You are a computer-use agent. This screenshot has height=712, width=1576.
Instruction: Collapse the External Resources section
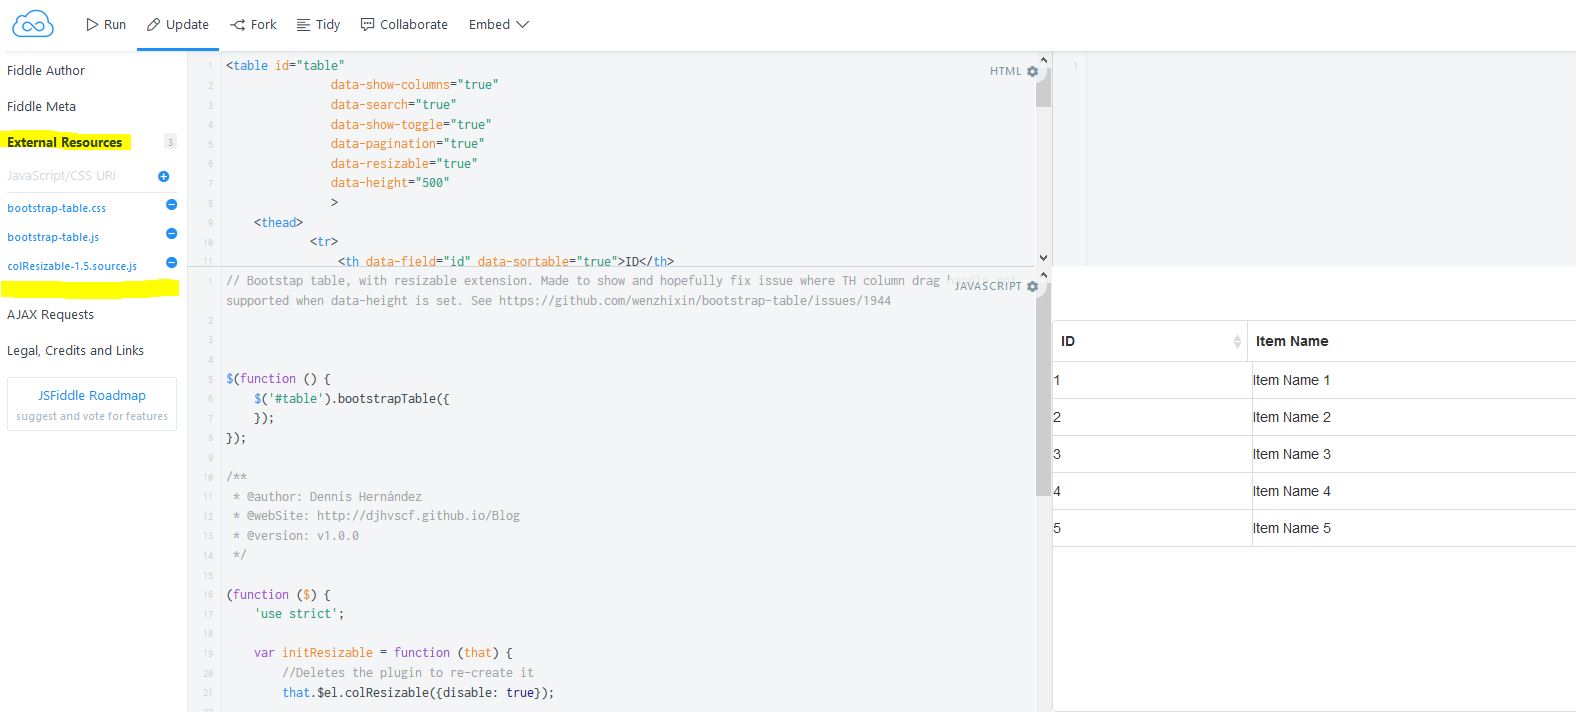click(x=65, y=142)
